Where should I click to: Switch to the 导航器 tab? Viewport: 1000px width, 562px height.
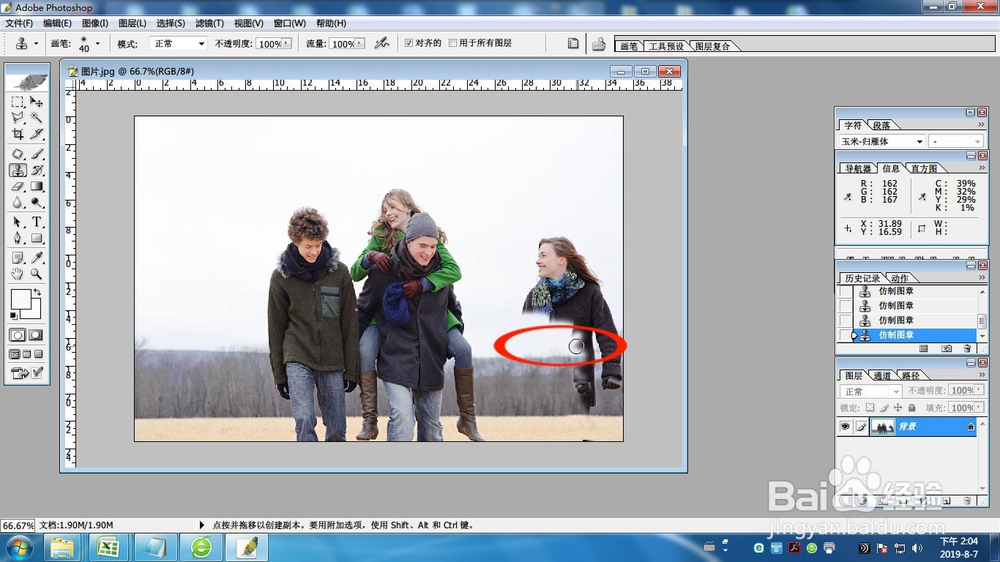[858, 168]
